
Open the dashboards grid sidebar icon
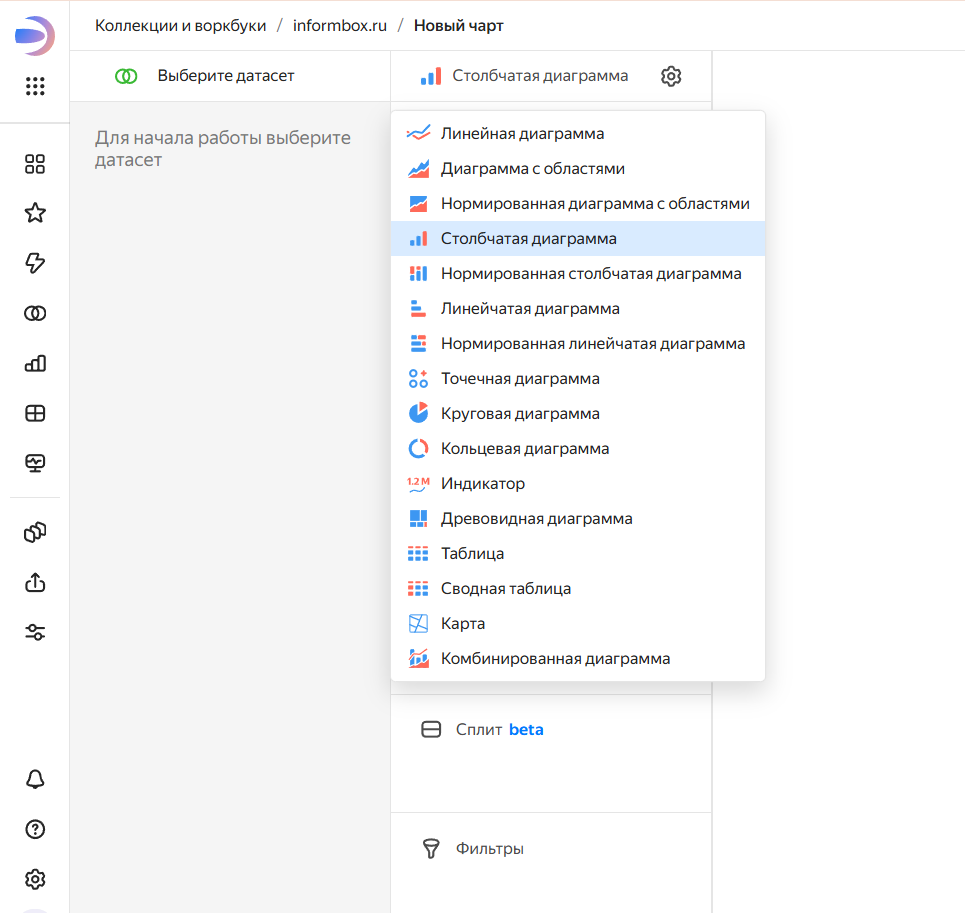pos(35,414)
